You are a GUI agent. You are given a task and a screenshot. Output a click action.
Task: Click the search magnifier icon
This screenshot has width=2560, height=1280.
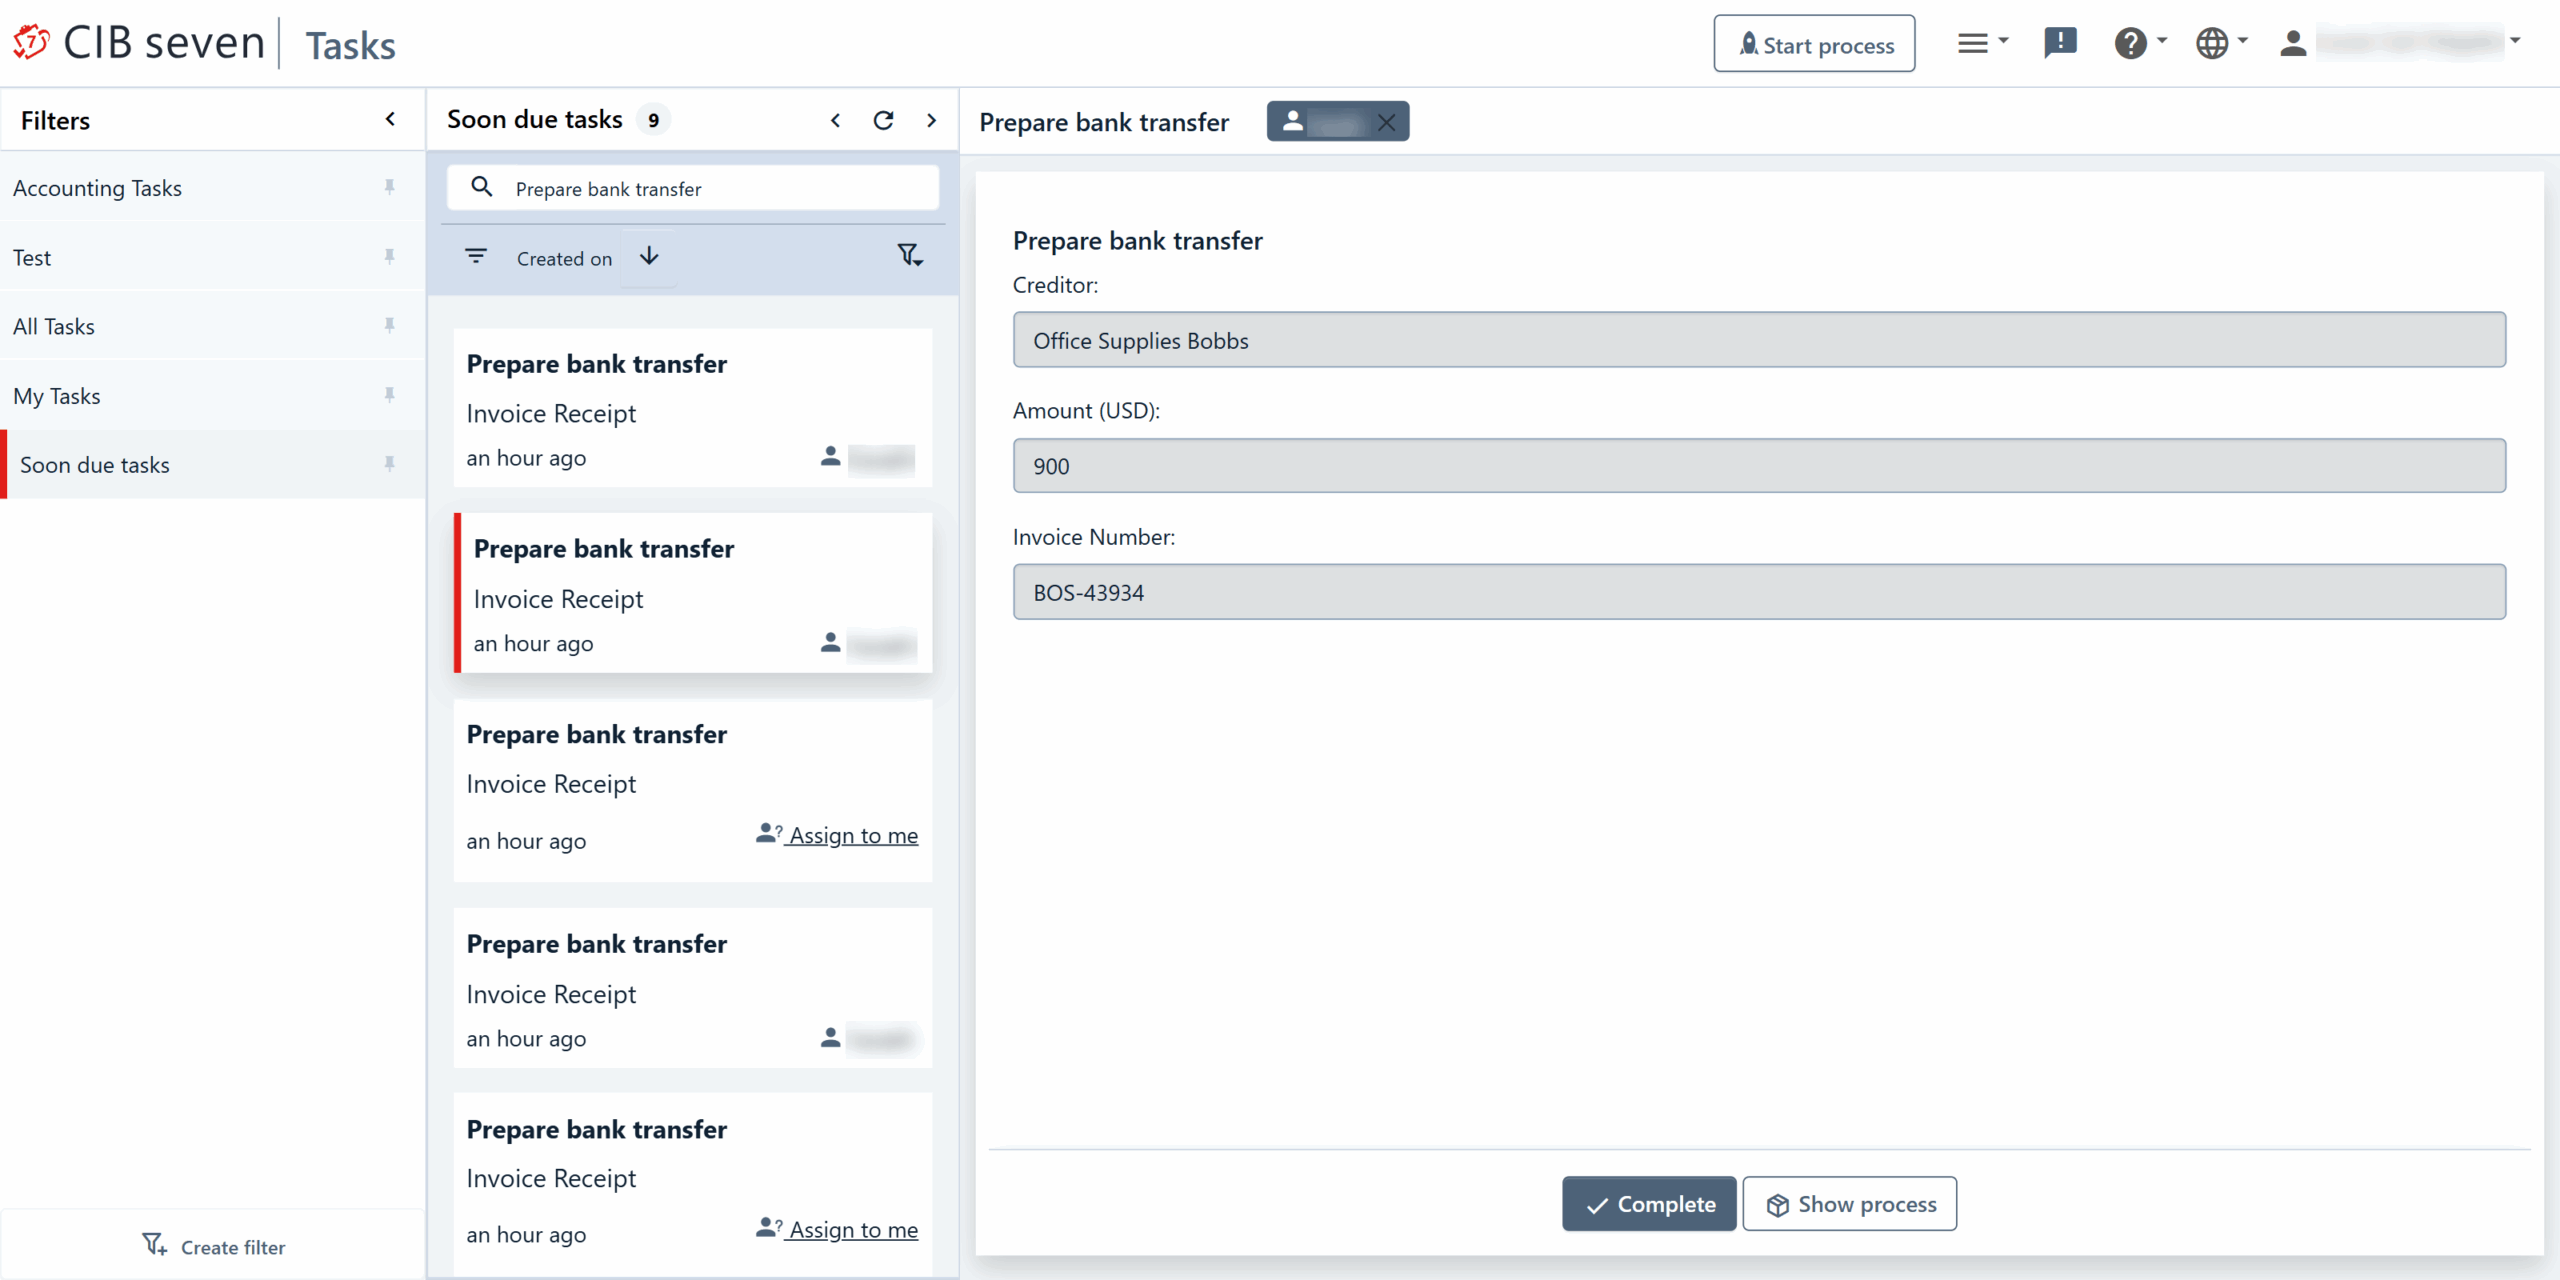pyautogui.click(x=482, y=187)
